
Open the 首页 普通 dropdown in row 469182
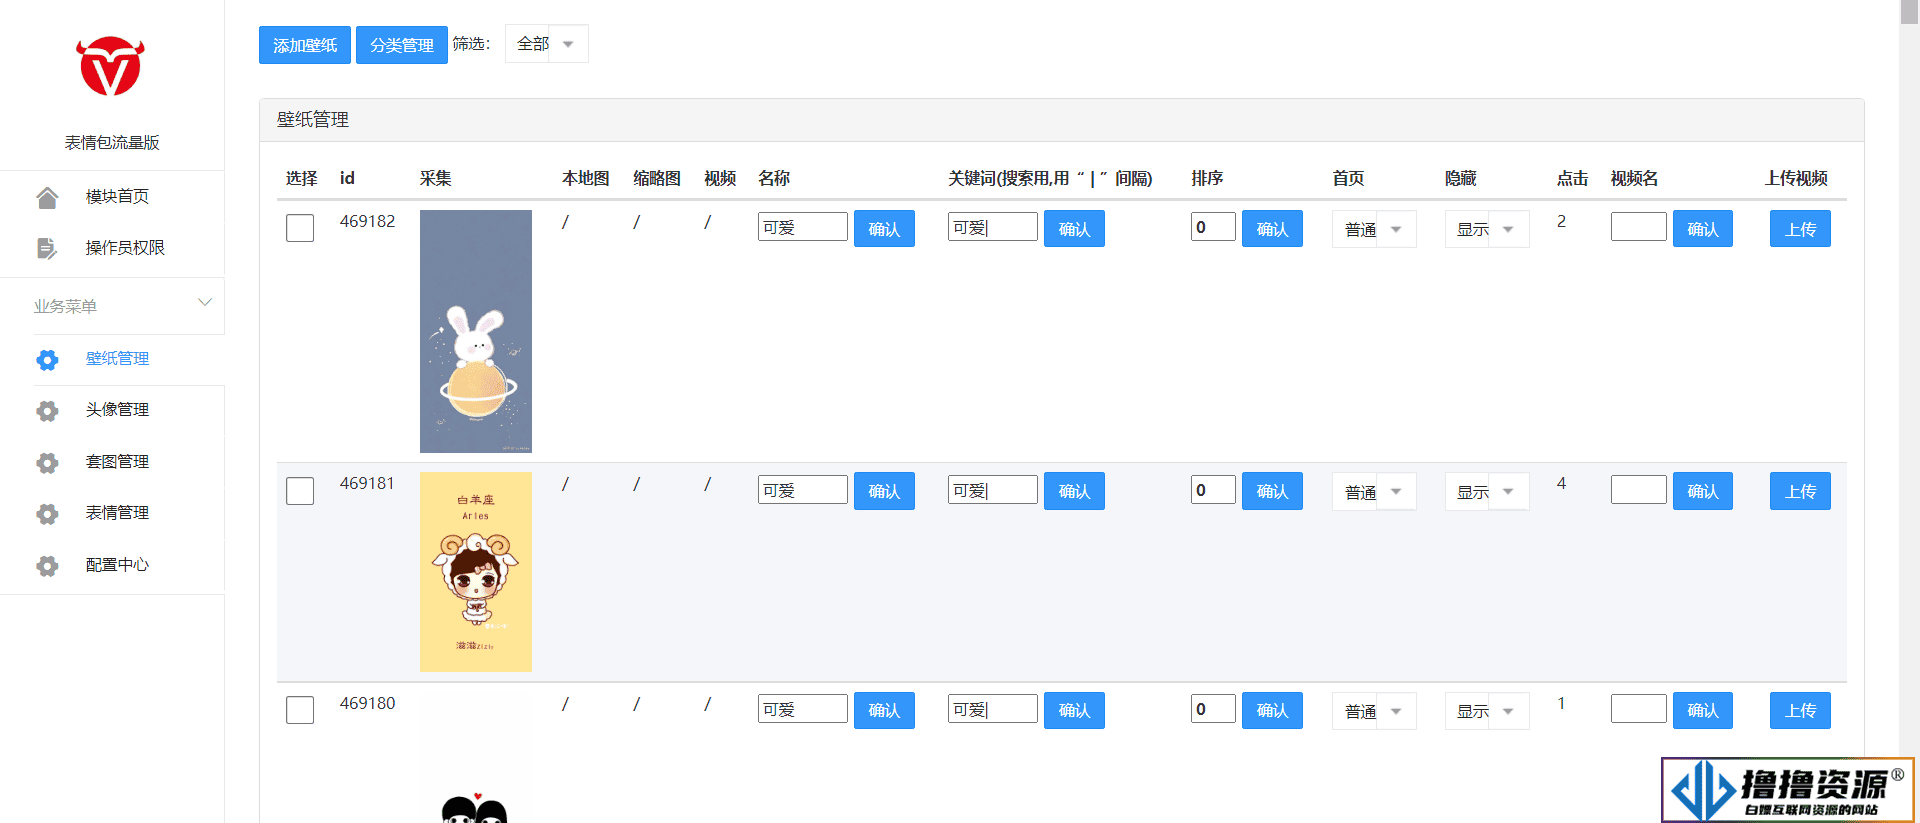coord(1374,230)
